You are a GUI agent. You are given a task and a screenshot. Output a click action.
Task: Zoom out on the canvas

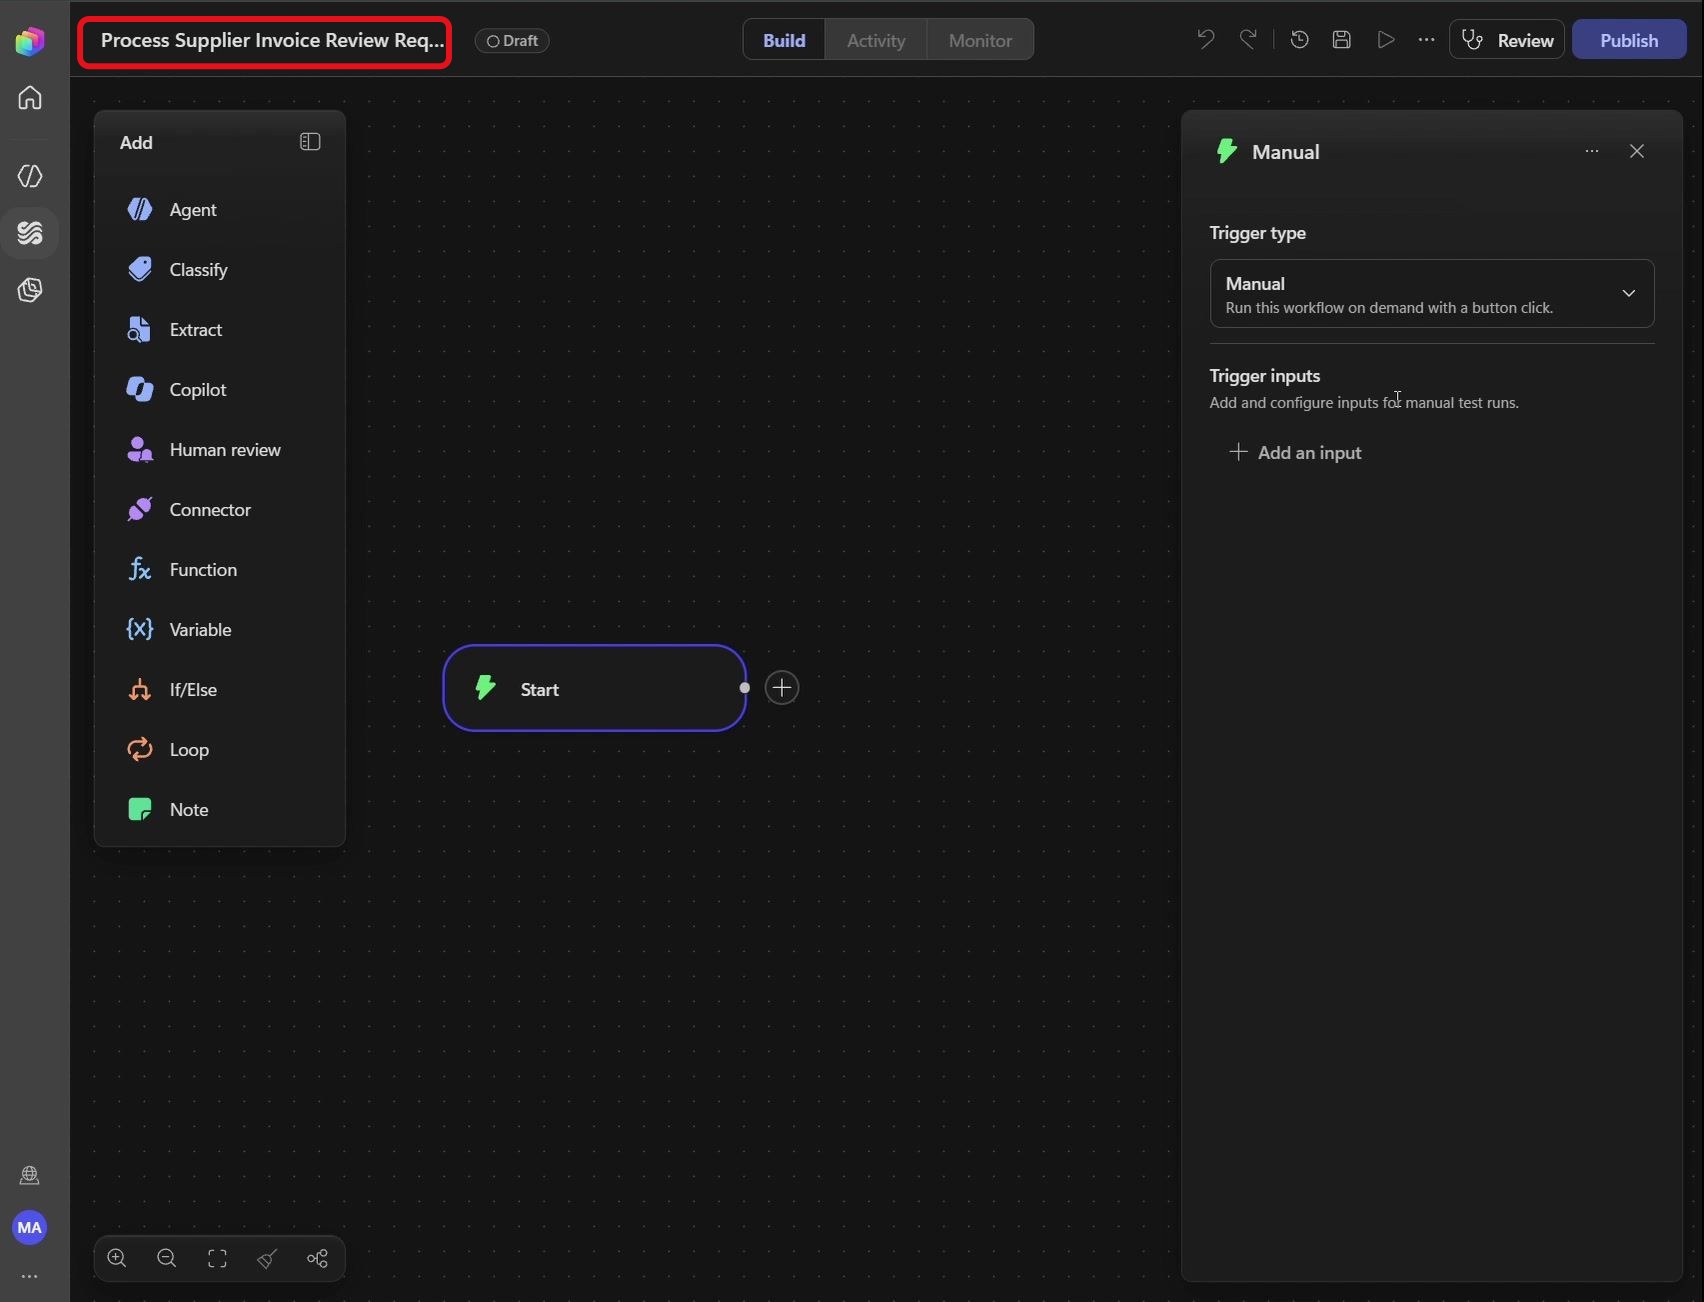tap(167, 1259)
